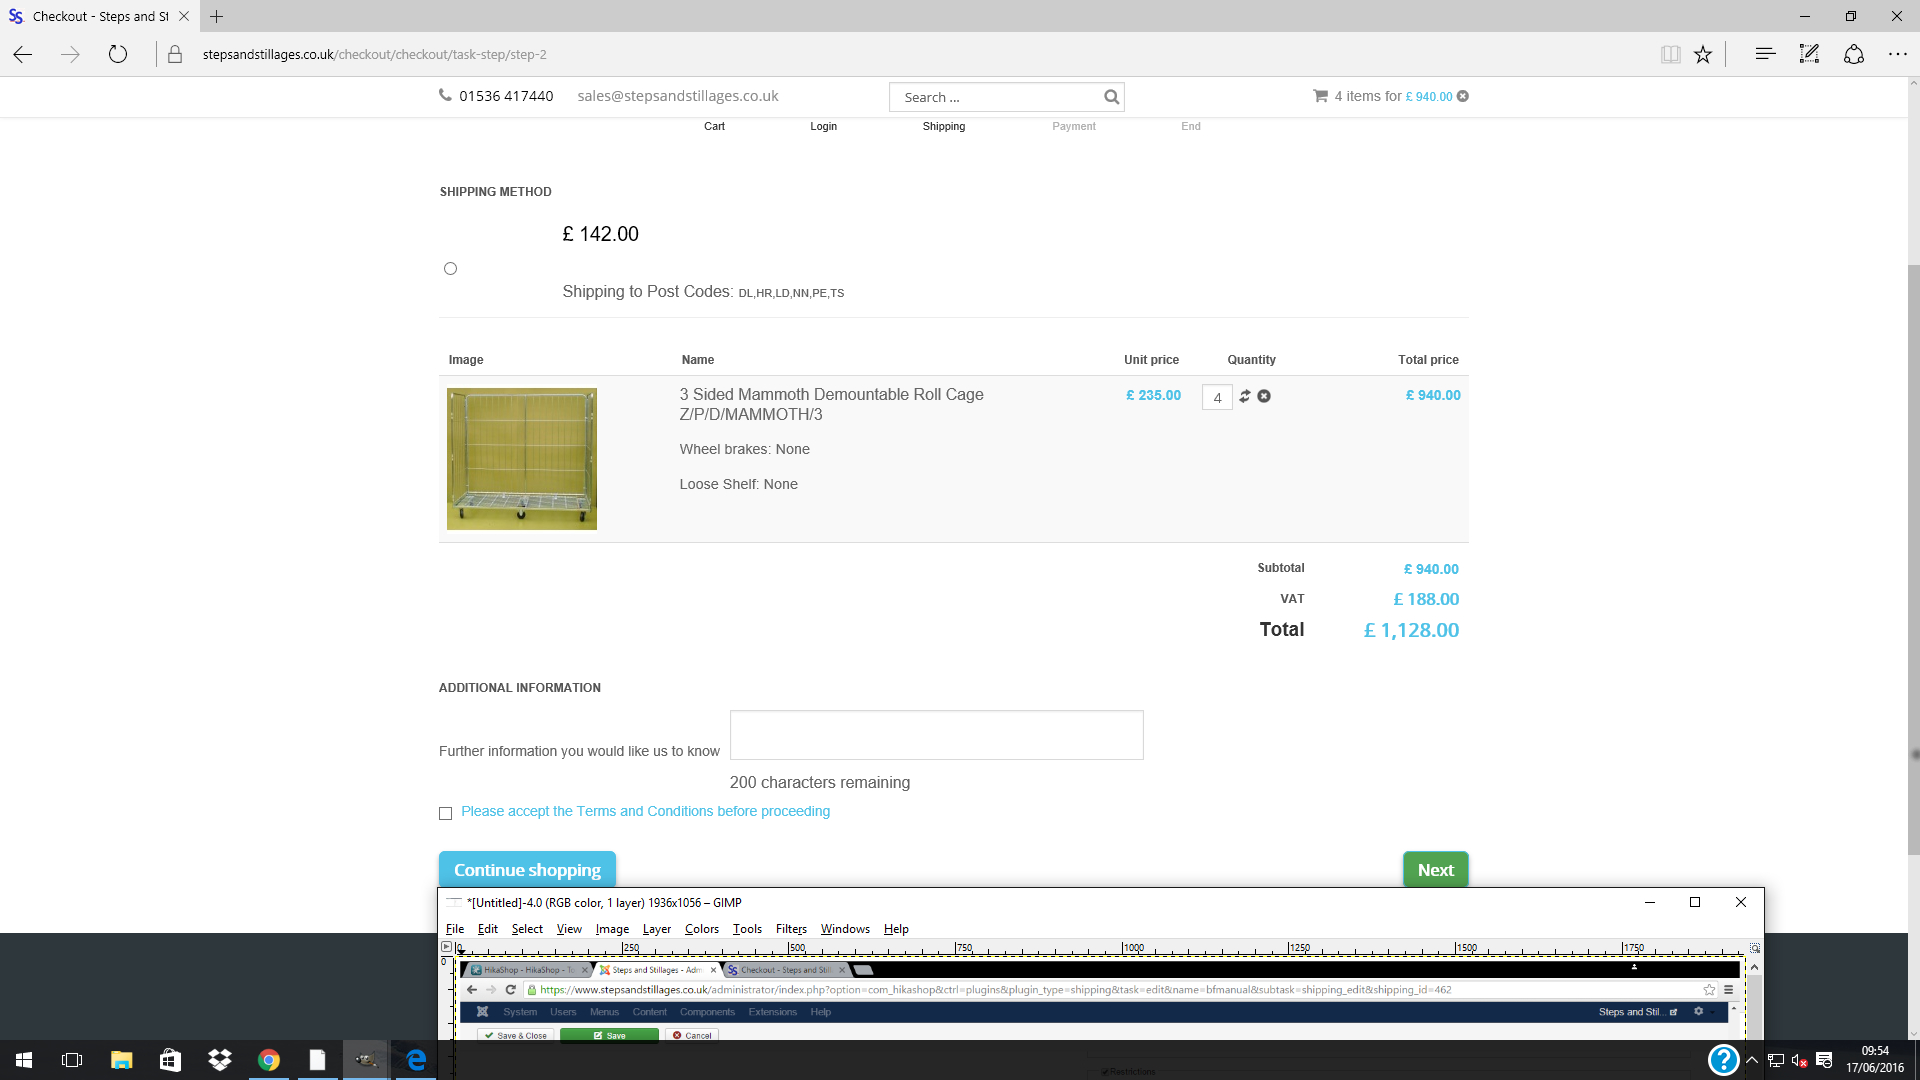This screenshot has width=1920, height=1080.
Task: Open Edge More actions ellipsis menu
Action: (x=1897, y=54)
